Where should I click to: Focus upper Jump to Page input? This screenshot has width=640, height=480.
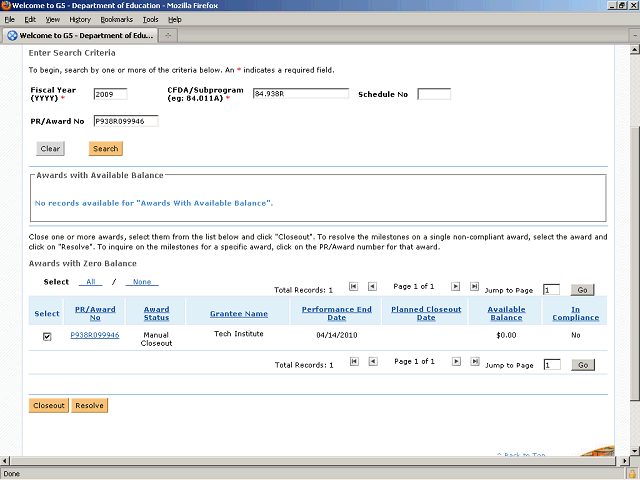(551, 290)
